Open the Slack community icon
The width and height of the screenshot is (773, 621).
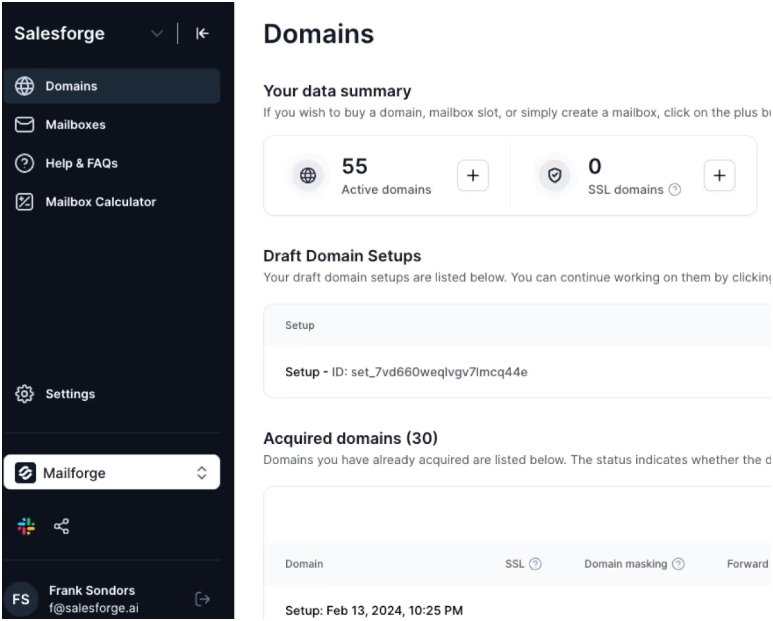click(x=26, y=526)
